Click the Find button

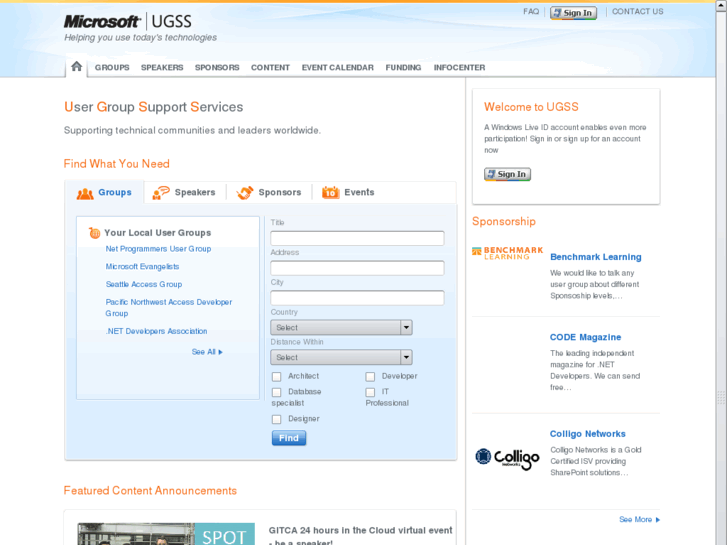coord(289,438)
